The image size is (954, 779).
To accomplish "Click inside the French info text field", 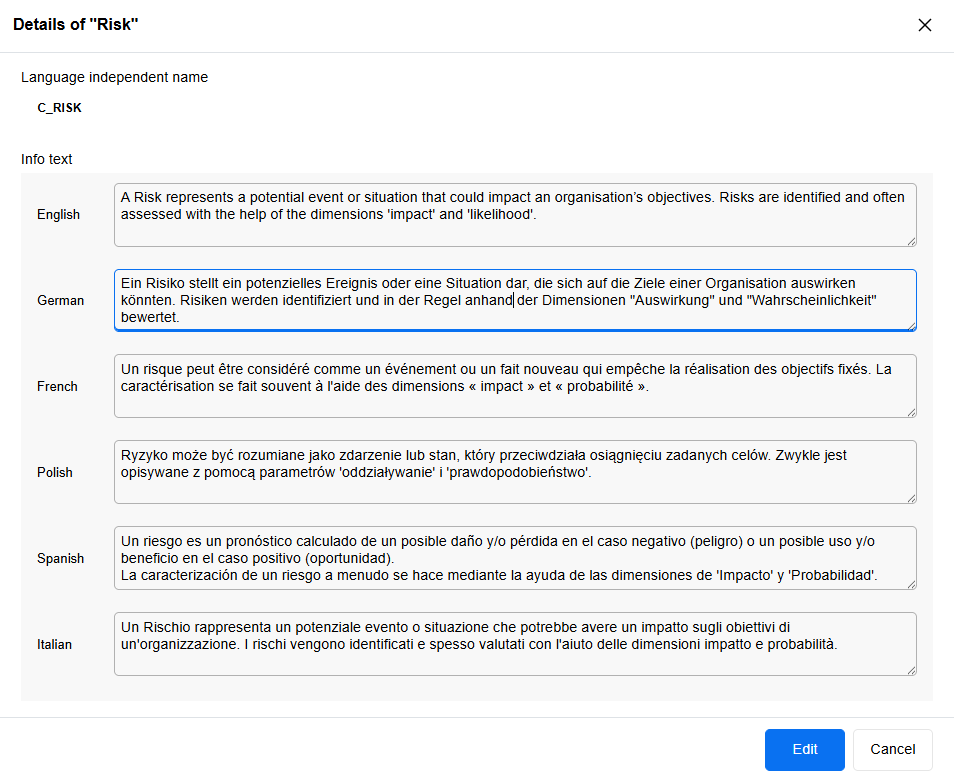I will 515,386.
